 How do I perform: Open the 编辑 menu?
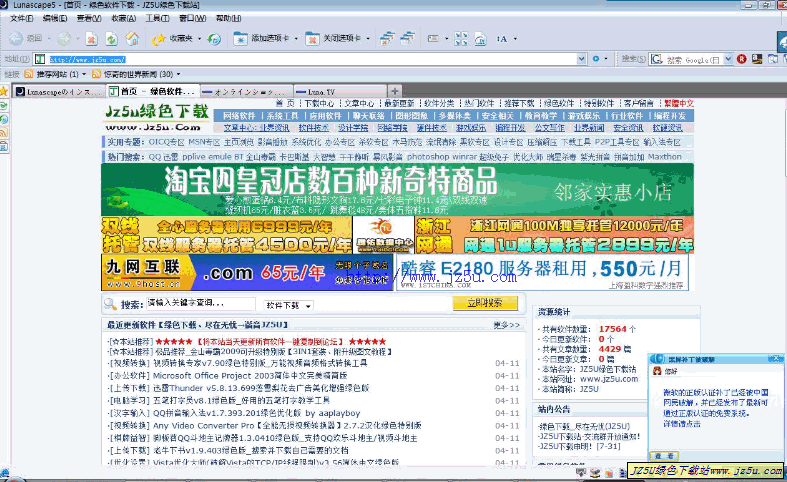55,18
